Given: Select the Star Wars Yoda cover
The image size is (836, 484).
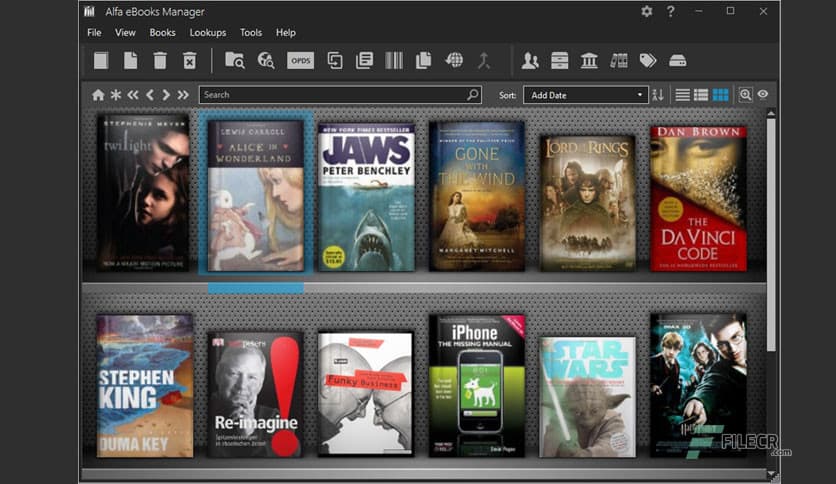Looking at the screenshot, I should pyautogui.click(x=588, y=397).
